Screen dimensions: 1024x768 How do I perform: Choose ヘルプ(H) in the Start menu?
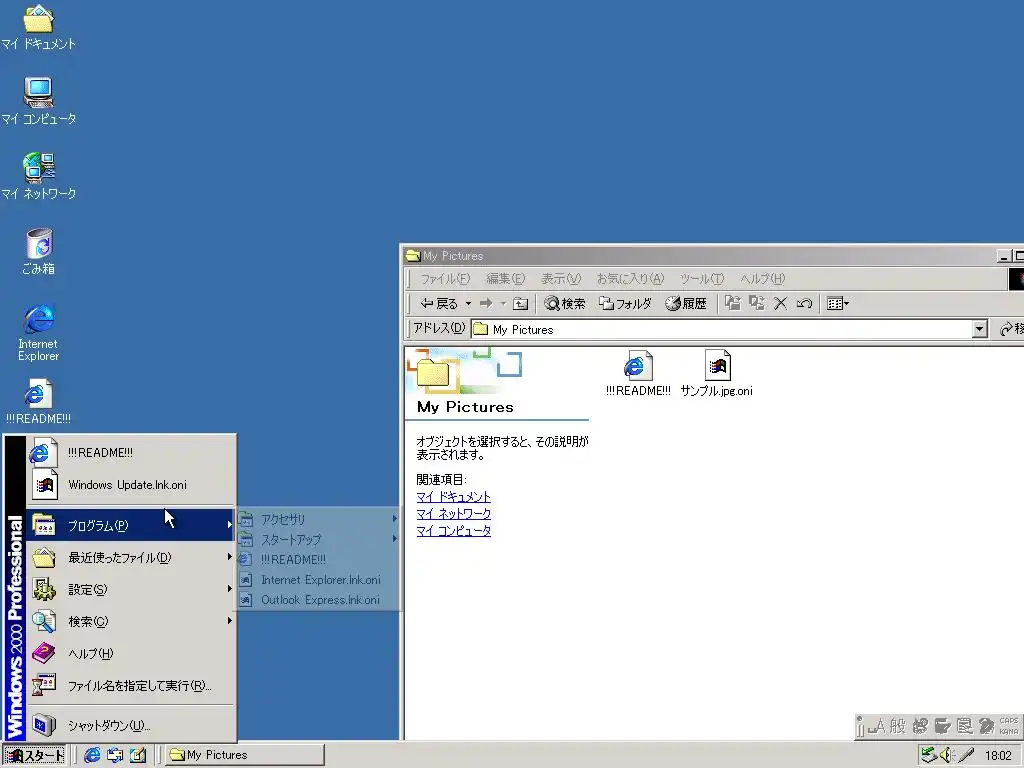tap(131, 653)
